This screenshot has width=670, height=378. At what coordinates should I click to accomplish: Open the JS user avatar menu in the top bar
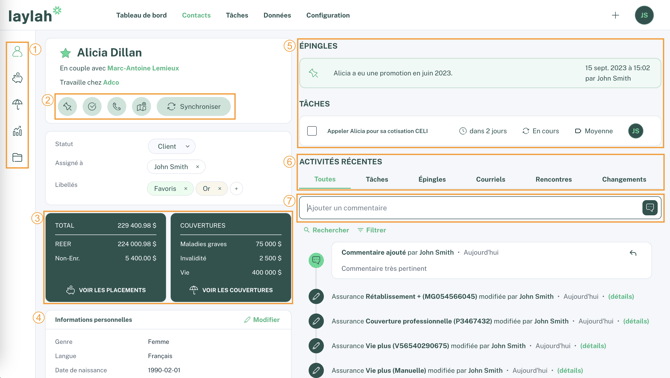[x=644, y=15]
